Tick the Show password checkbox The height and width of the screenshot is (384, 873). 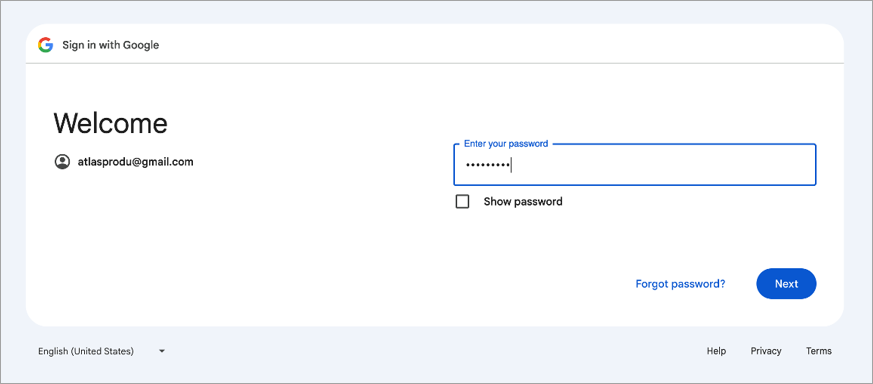[462, 201]
